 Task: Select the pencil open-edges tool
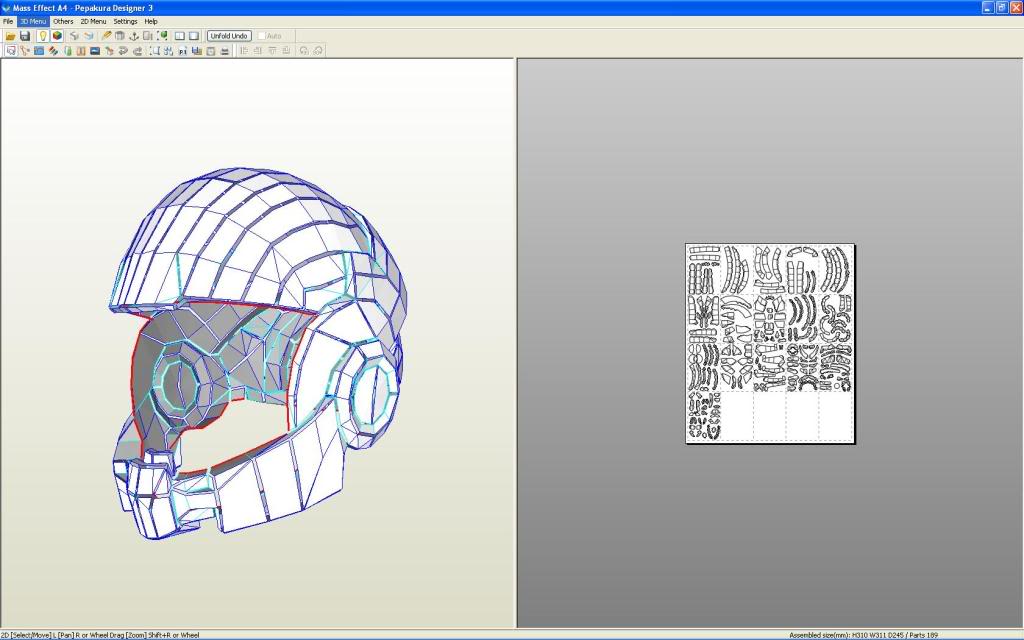pos(106,36)
